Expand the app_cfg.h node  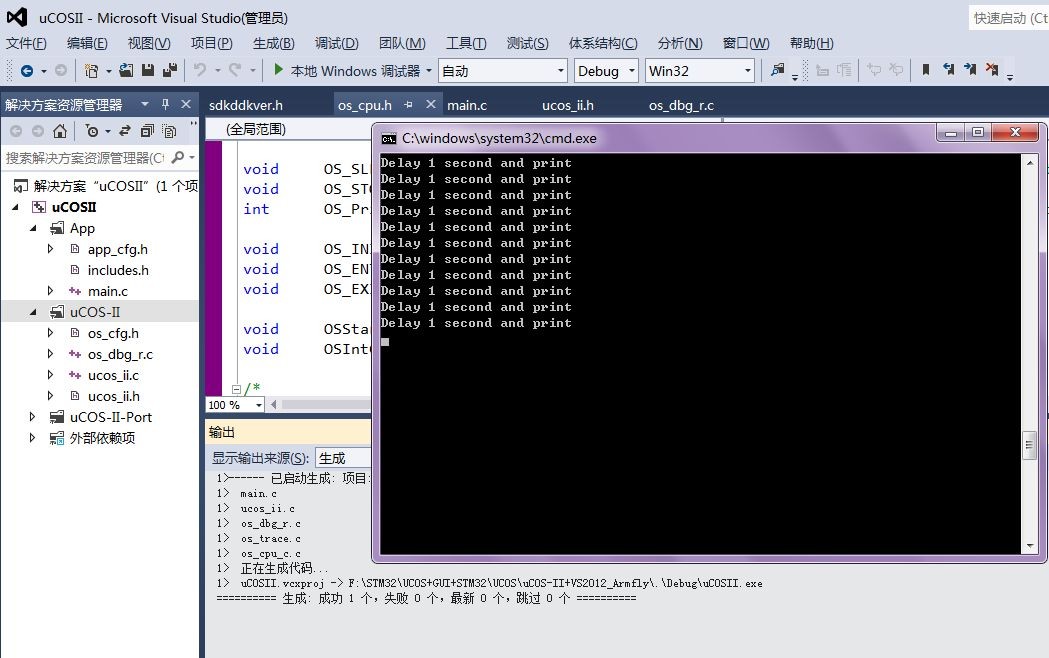pos(50,249)
